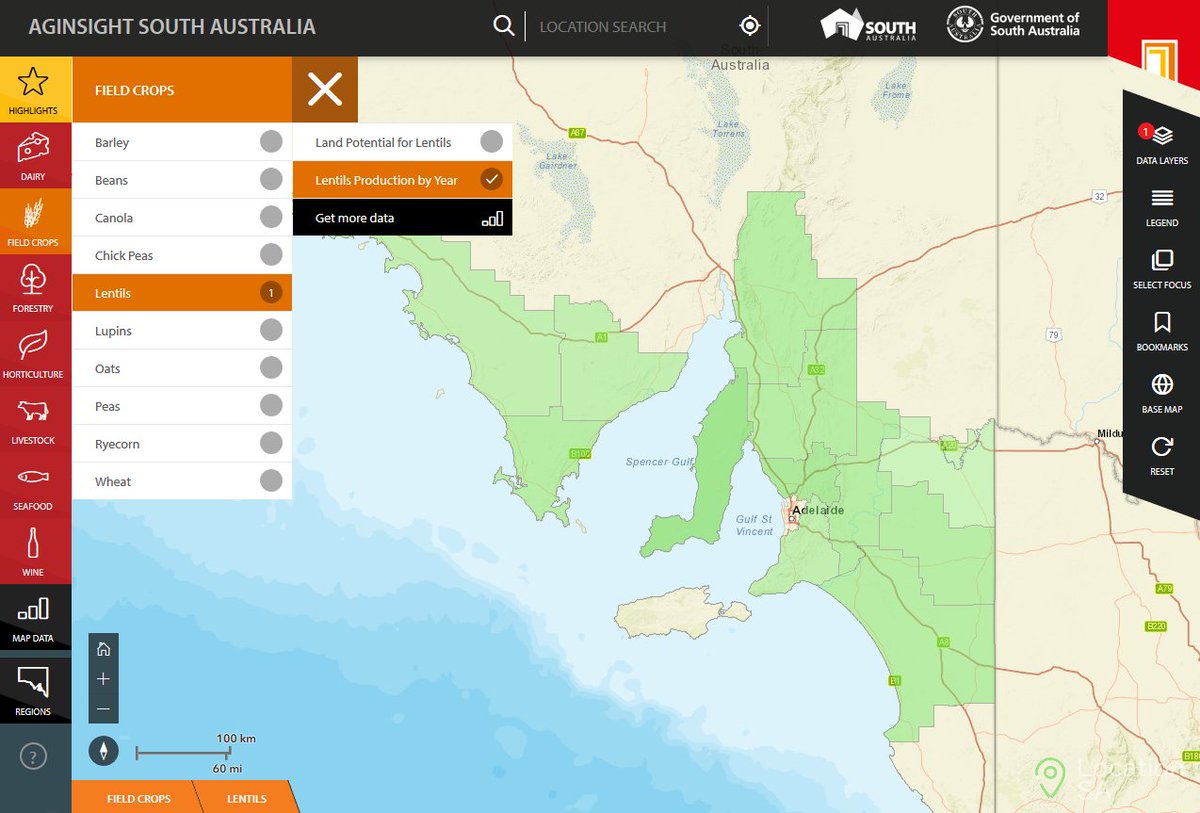The image size is (1200, 813).
Task: Zoom out on the map
Action: coord(104,709)
